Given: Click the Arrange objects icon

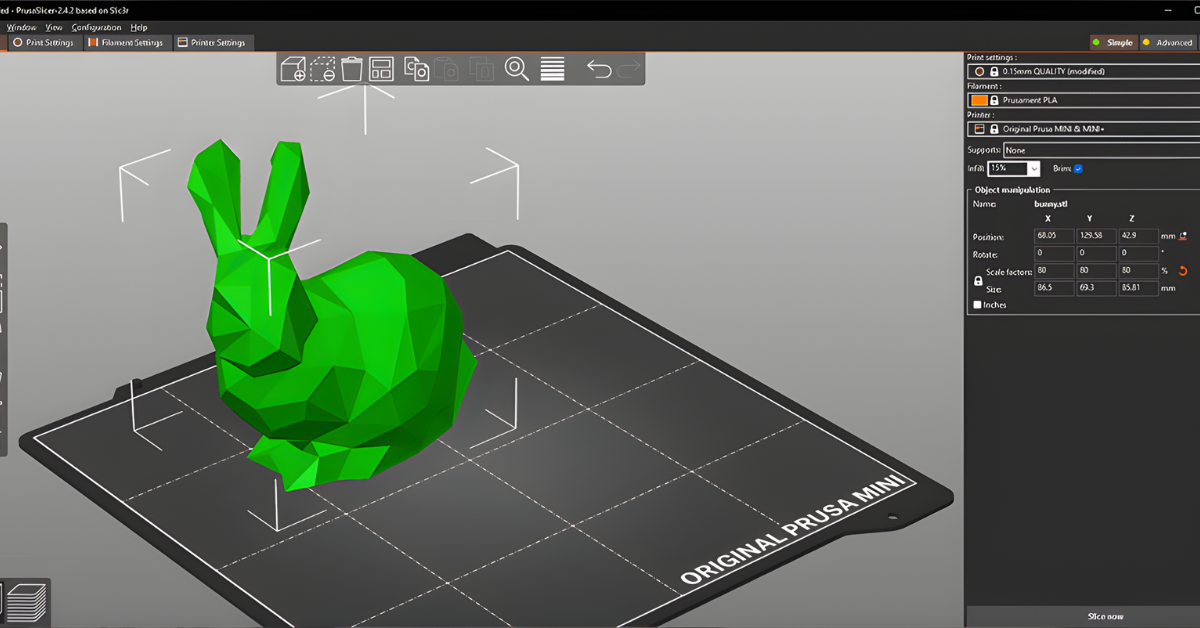Looking at the screenshot, I should click(385, 69).
